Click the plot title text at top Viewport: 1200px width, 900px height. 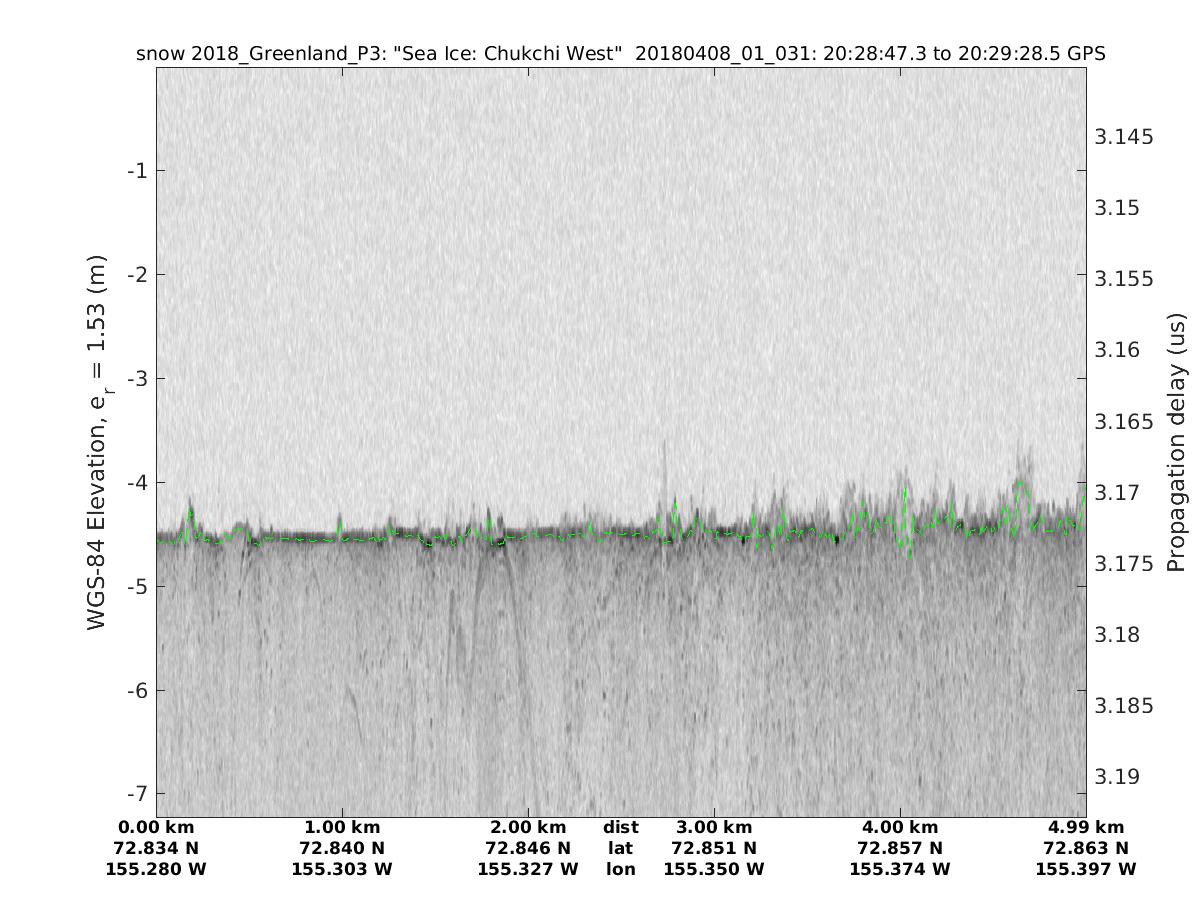[x=620, y=53]
